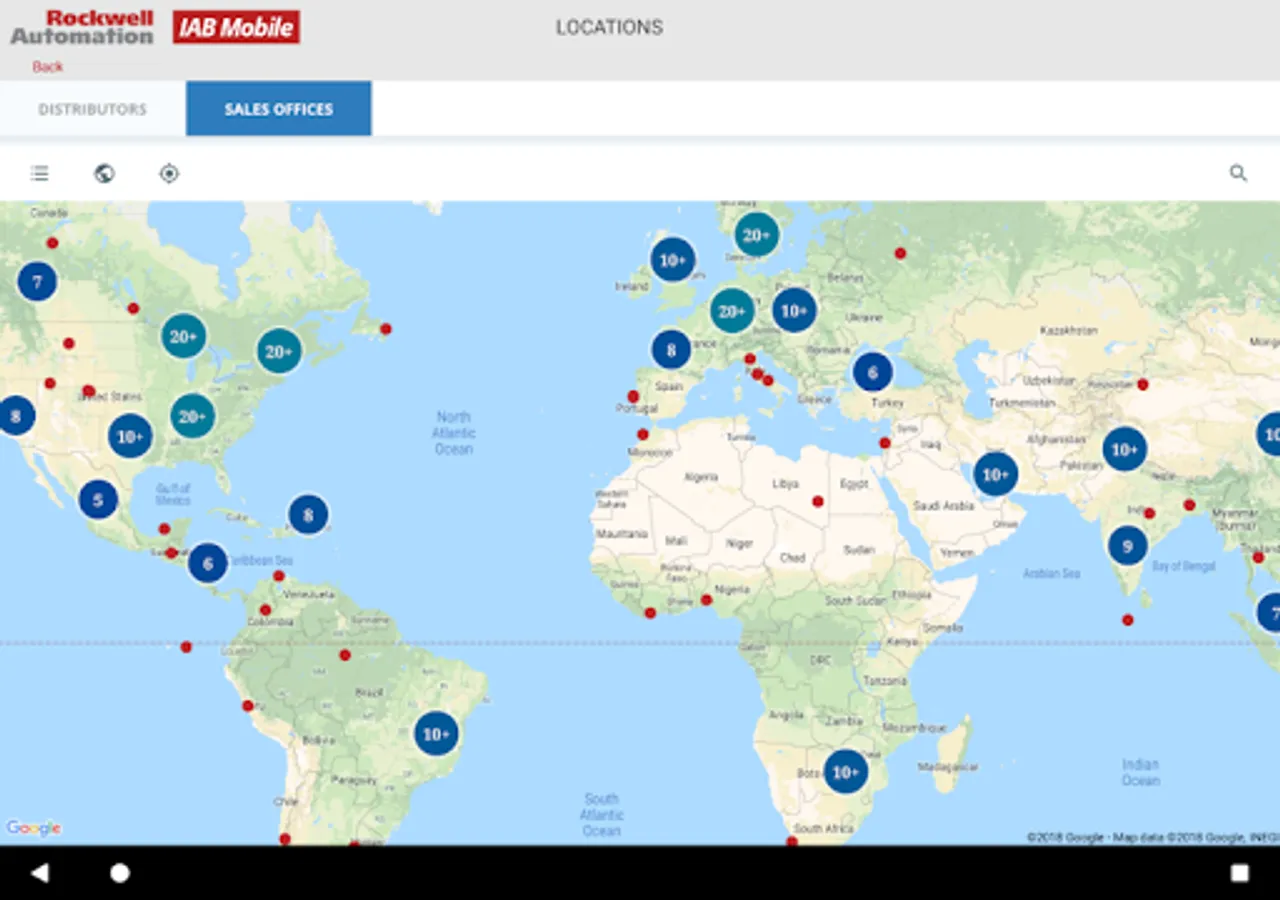Select the red marker east of Uzbekistan
Viewport: 1280px width, 900px height.
point(1143,384)
